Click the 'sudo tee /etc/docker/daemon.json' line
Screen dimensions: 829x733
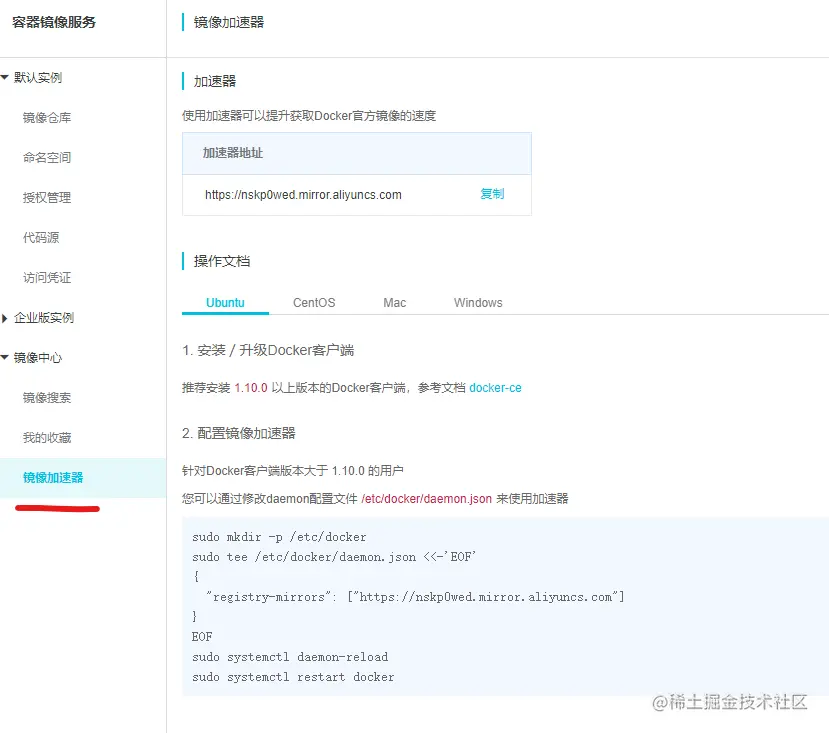[x=334, y=557]
